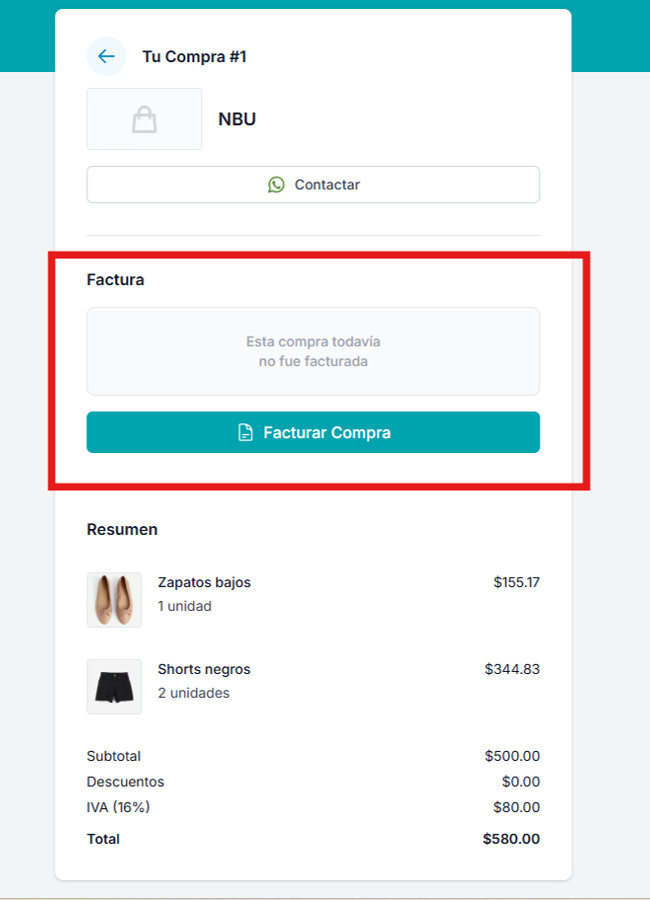Click the $580.00 total amount
Viewport: 650px width, 900px height.
click(x=511, y=839)
